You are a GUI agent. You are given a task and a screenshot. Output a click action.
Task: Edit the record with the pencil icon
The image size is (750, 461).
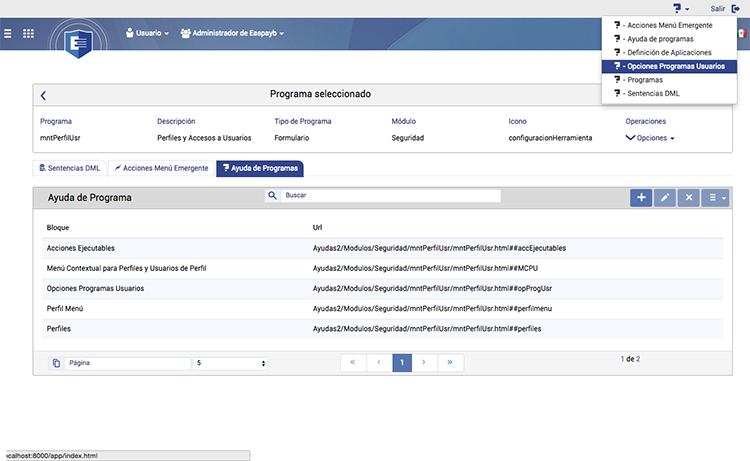pos(664,198)
